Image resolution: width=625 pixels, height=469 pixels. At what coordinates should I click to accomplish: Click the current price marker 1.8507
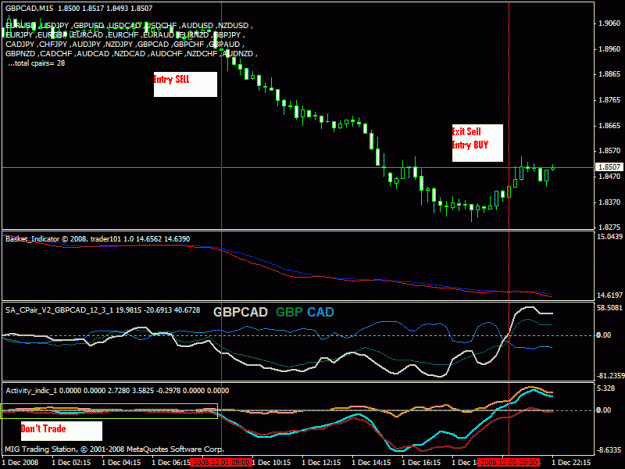pyautogui.click(x=609, y=167)
